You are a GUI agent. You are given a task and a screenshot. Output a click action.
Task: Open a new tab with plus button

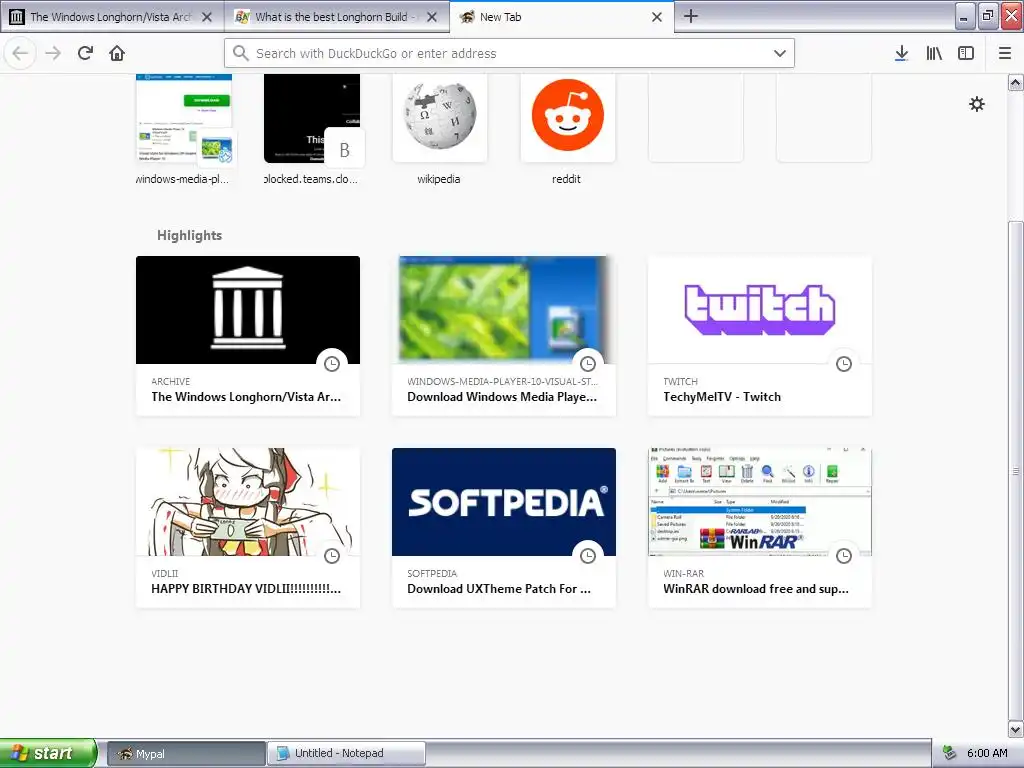pyautogui.click(x=690, y=16)
